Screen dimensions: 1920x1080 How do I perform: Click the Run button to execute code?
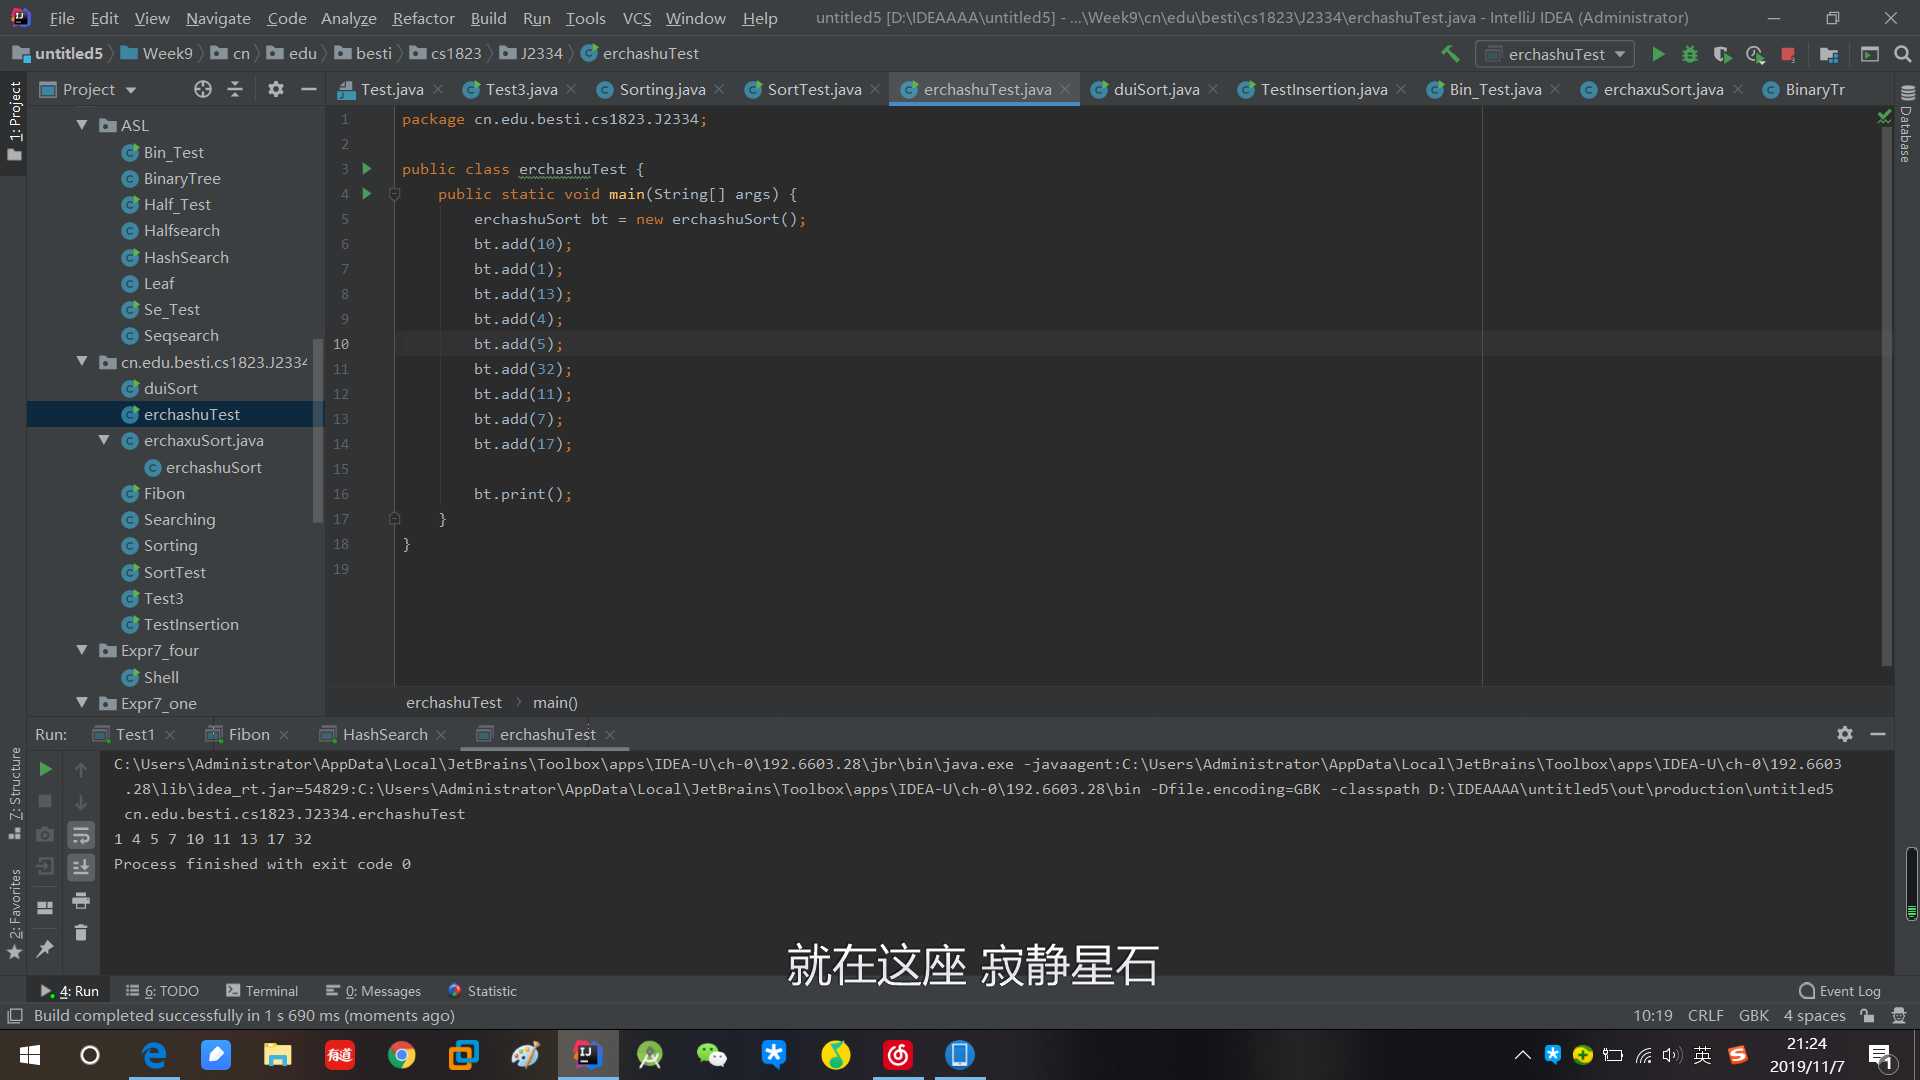coord(1658,53)
